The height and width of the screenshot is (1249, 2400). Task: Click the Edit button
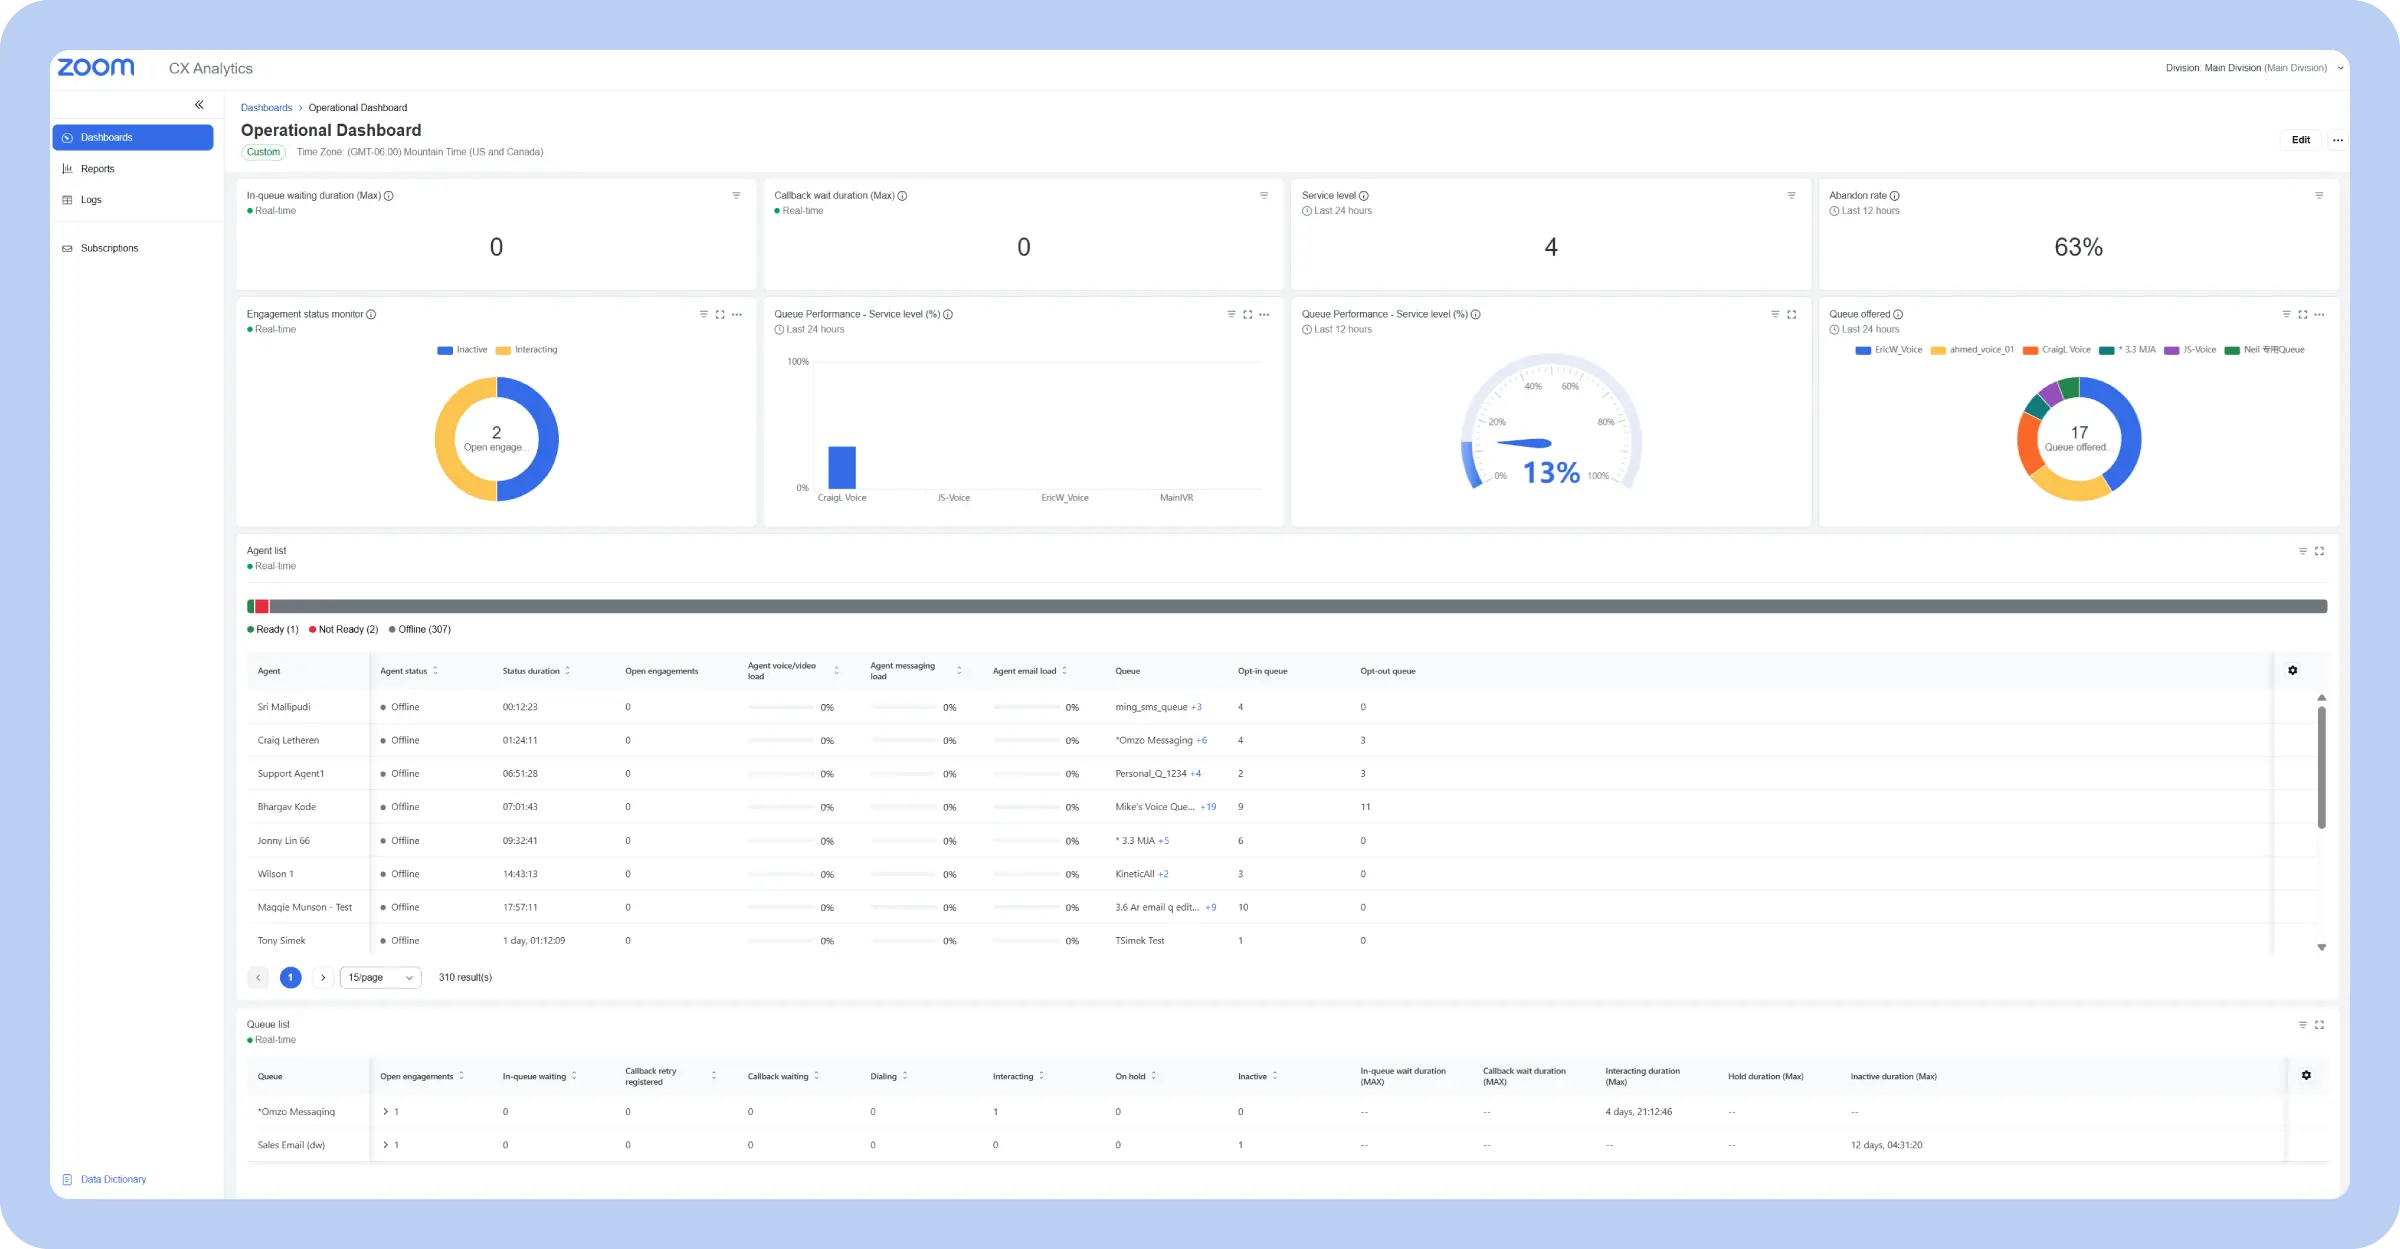pos(2301,140)
